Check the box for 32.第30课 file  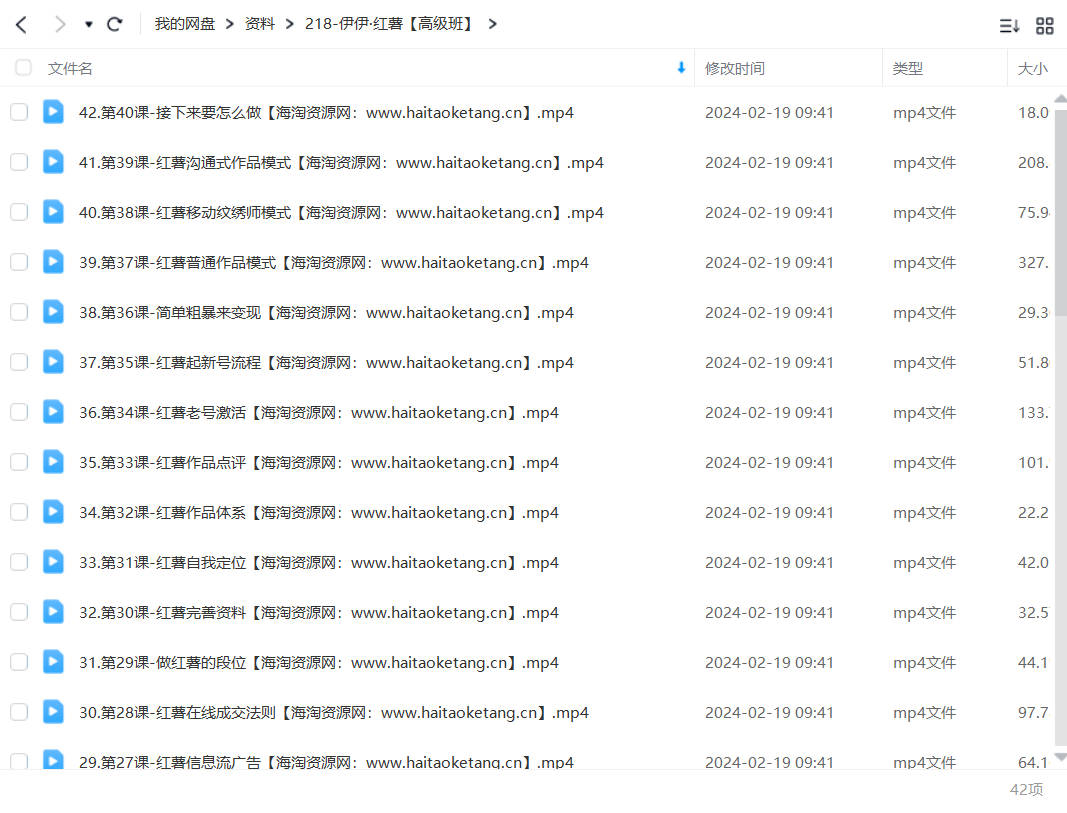(x=19, y=612)
